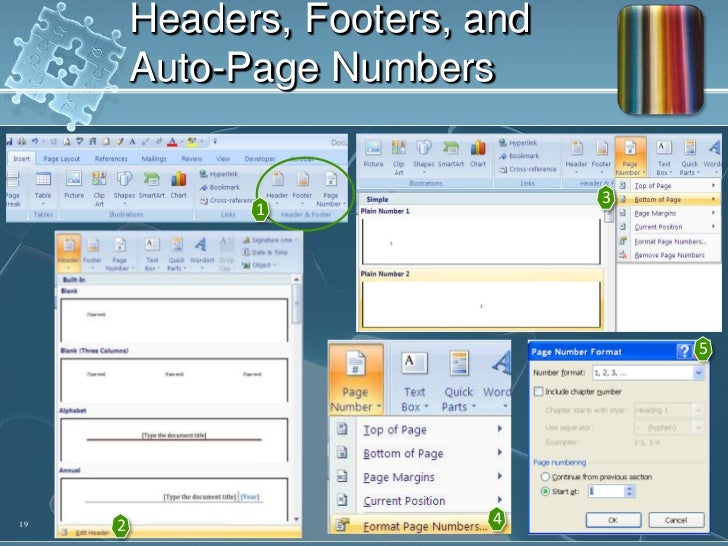This screenshot has width=728, height=546.
Task: Click OK in Page Number Format dialog
Action: (x=613, y=520)
